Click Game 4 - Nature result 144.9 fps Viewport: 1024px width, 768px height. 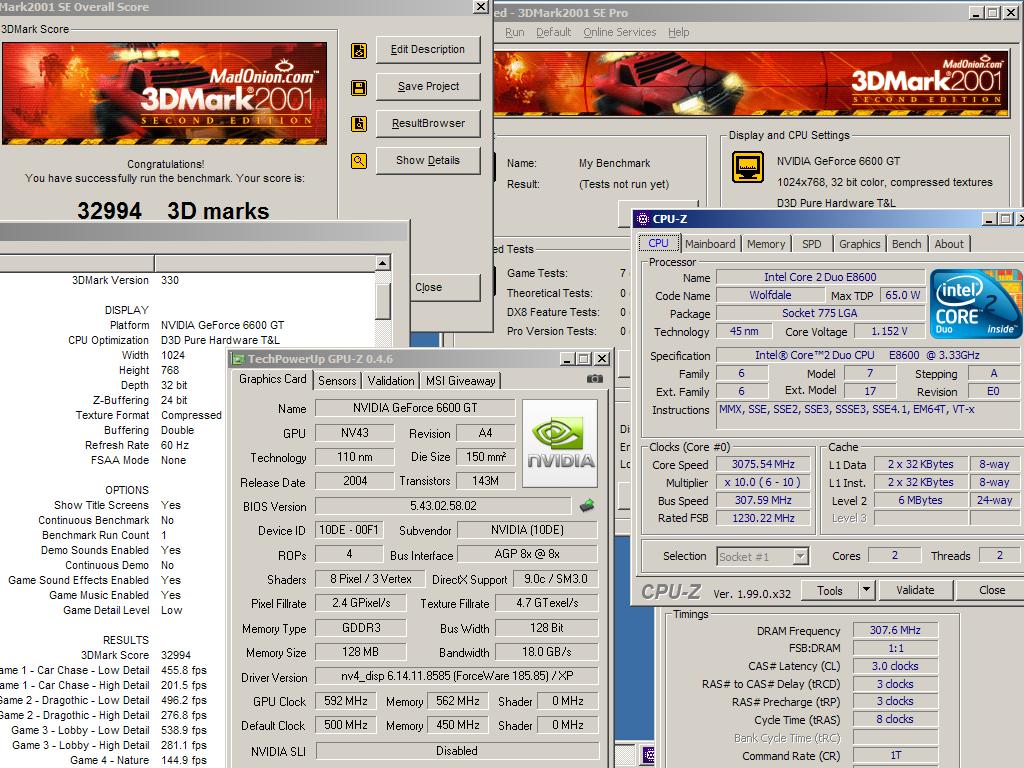click(184, 760)
